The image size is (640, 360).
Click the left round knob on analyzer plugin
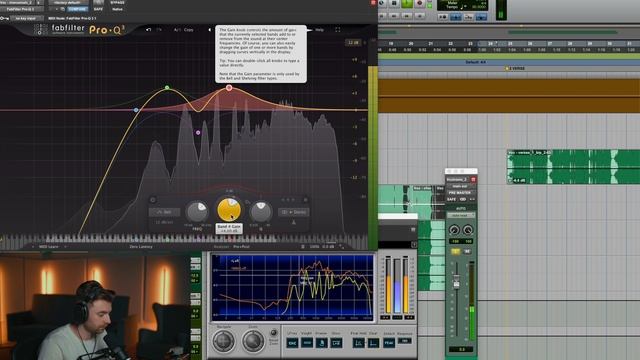223,341
